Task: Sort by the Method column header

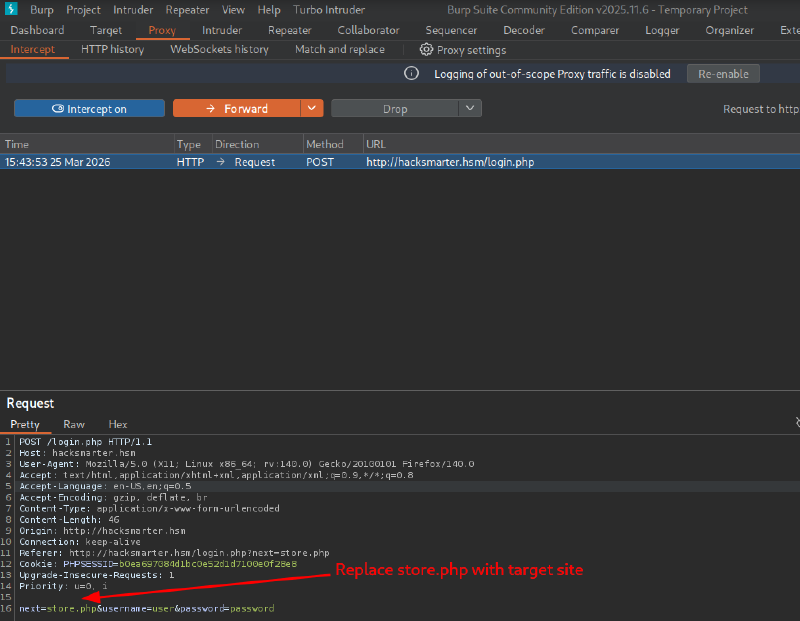Action: click(333, 144)
